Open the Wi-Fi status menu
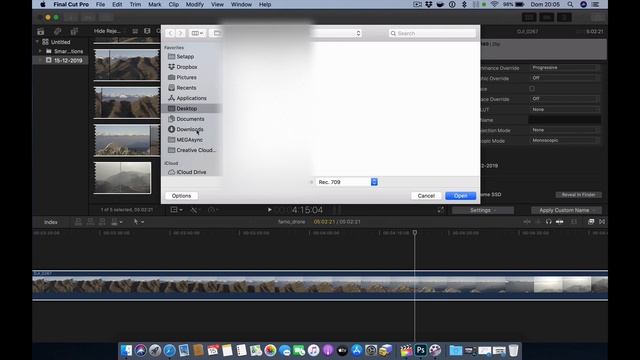Image resolution: width=640 pixels, height=360 pixels. (494, 4)
